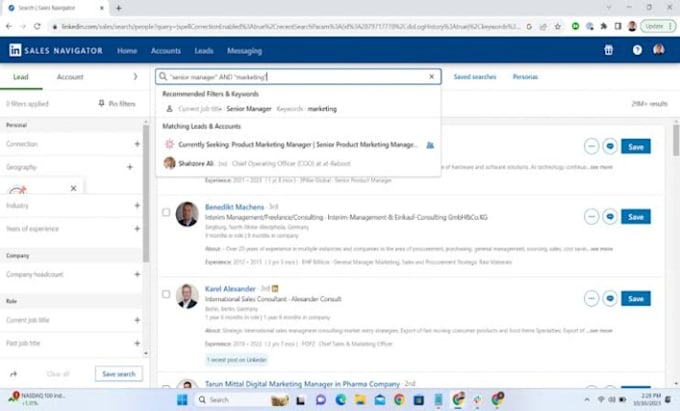Collapse filter panel with chevron arrow
The height and width of the screenshot is (411, 680).
tap(135, 77)
